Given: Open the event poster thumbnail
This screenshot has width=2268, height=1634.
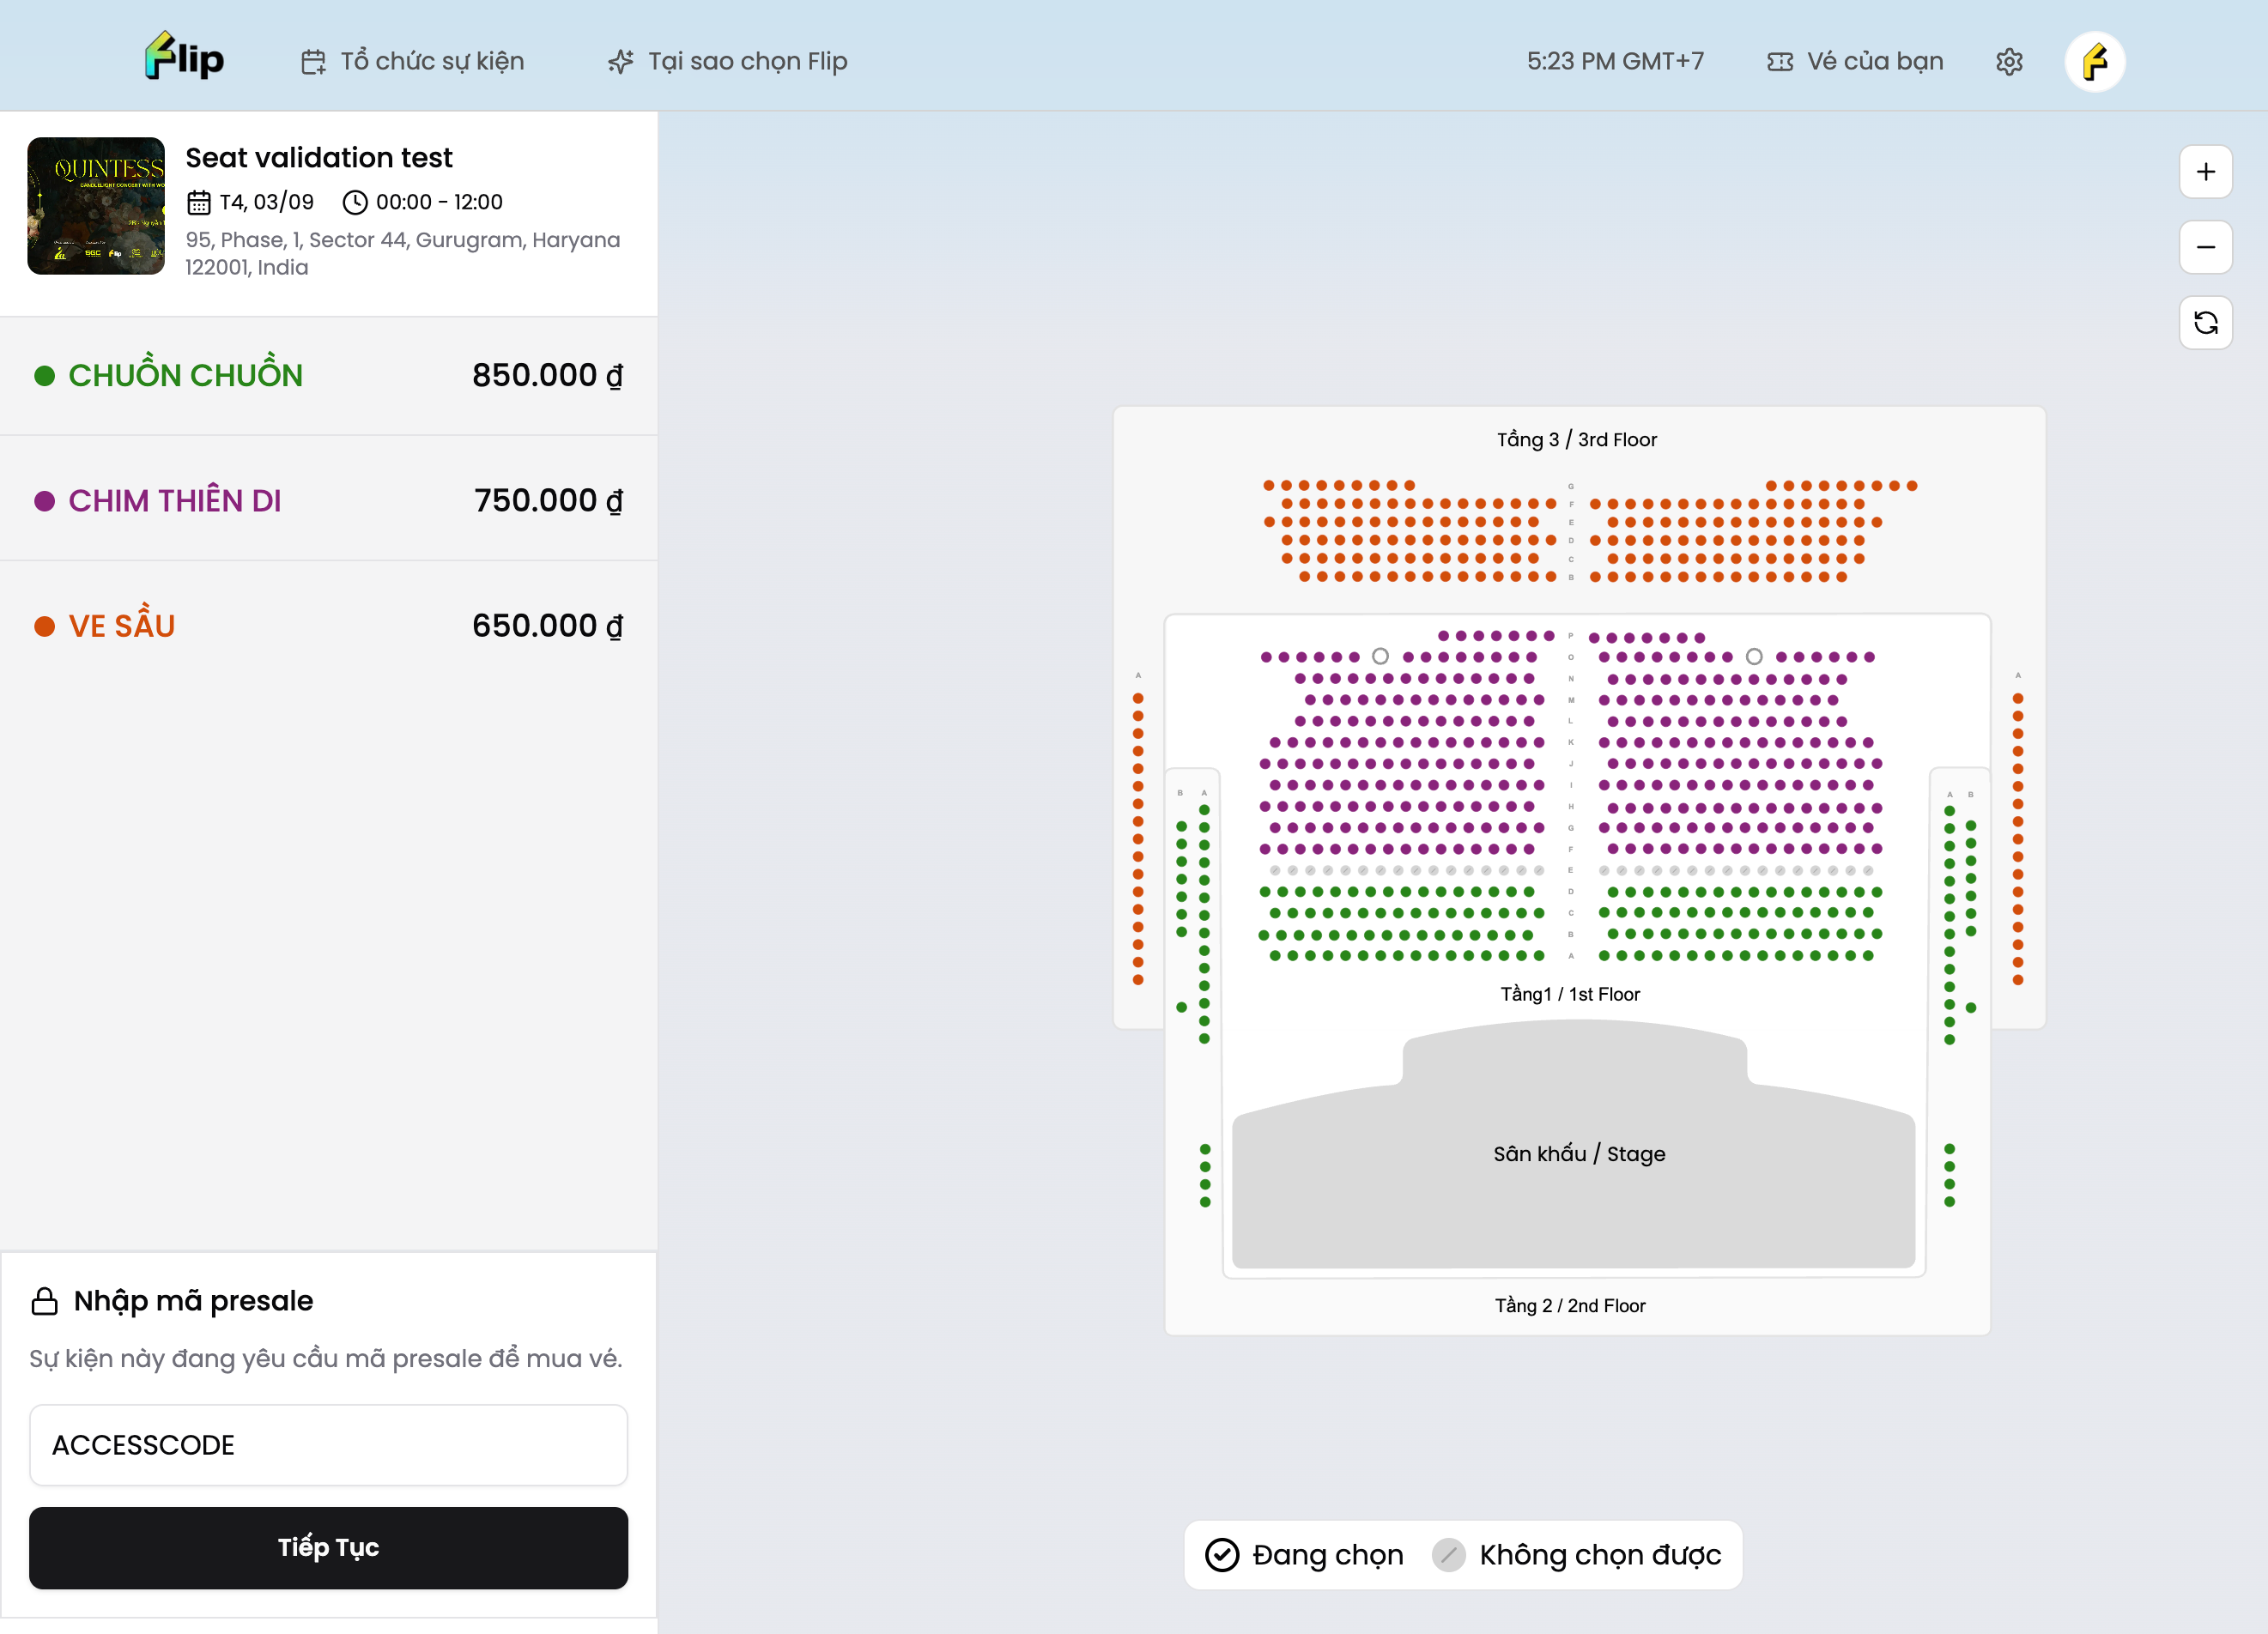Looking at the screenshot, I should point(96,206).
